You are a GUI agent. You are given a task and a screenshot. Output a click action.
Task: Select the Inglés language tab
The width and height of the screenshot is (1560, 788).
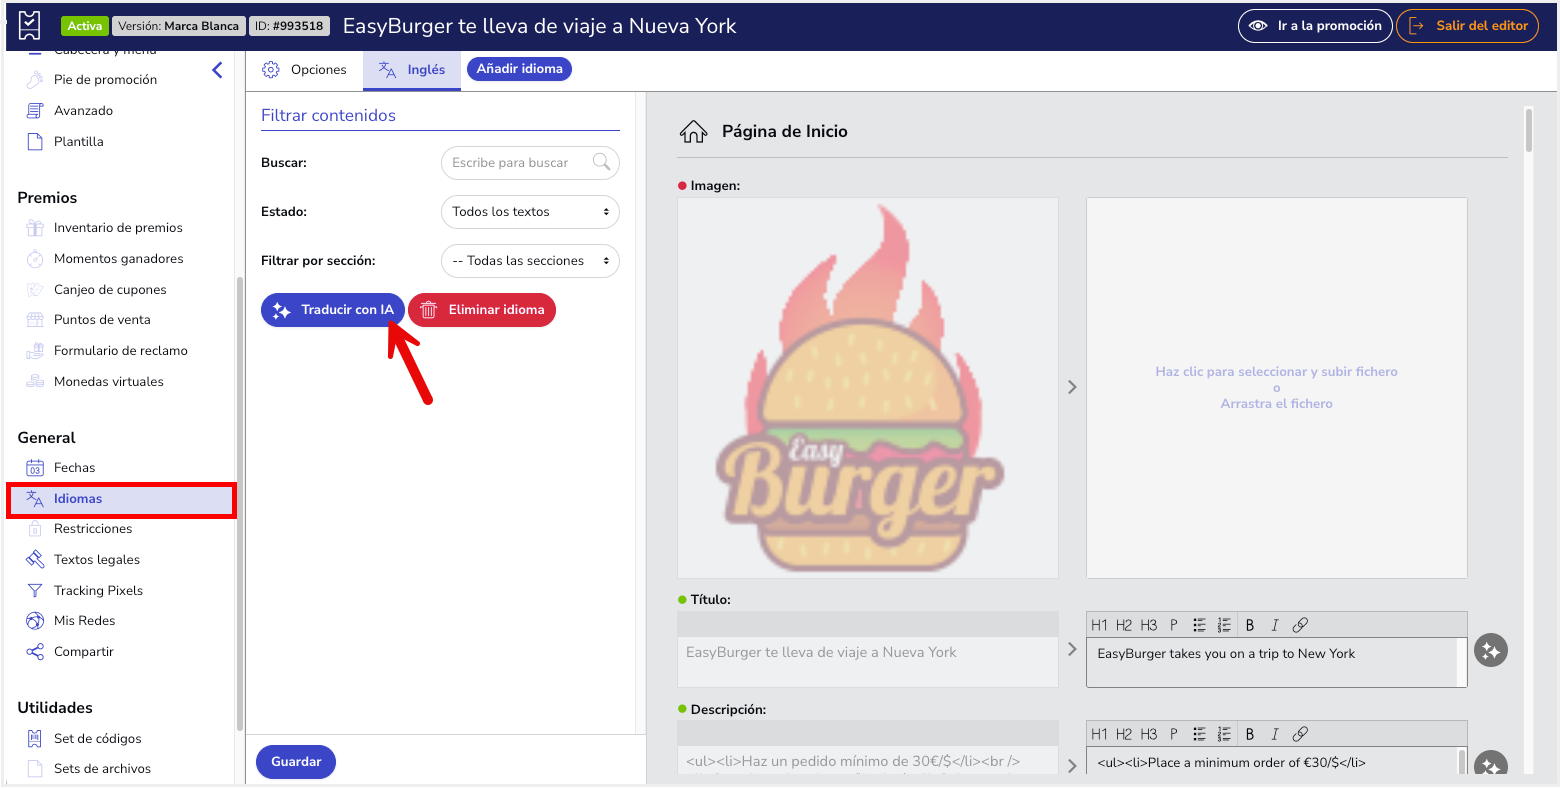(x=412, y=70)
